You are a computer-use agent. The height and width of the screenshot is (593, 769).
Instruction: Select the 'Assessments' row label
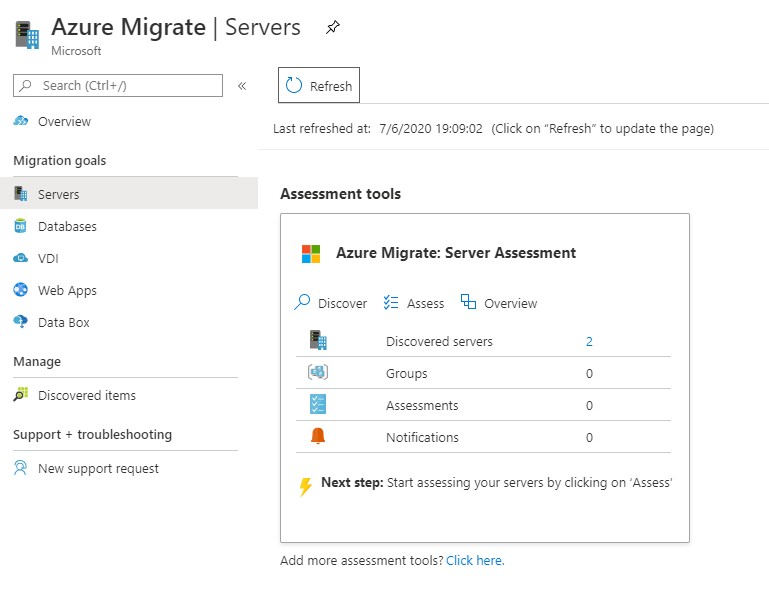coord(422,405)
